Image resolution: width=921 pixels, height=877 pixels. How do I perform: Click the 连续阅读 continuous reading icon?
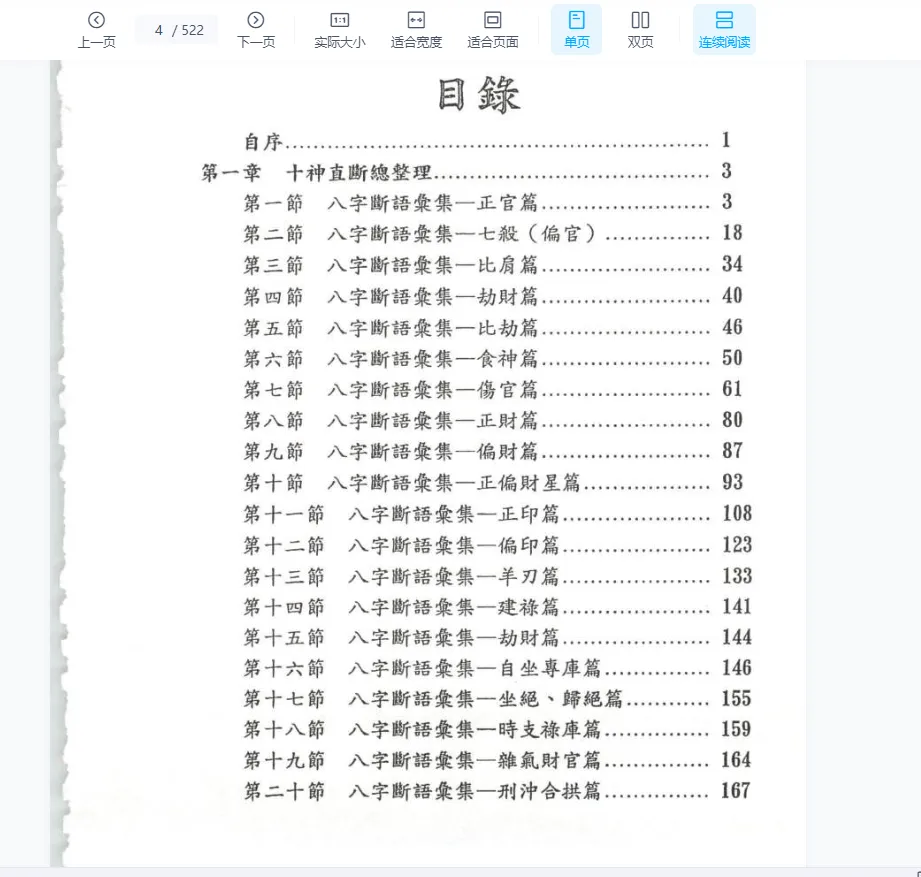point(724,19)
